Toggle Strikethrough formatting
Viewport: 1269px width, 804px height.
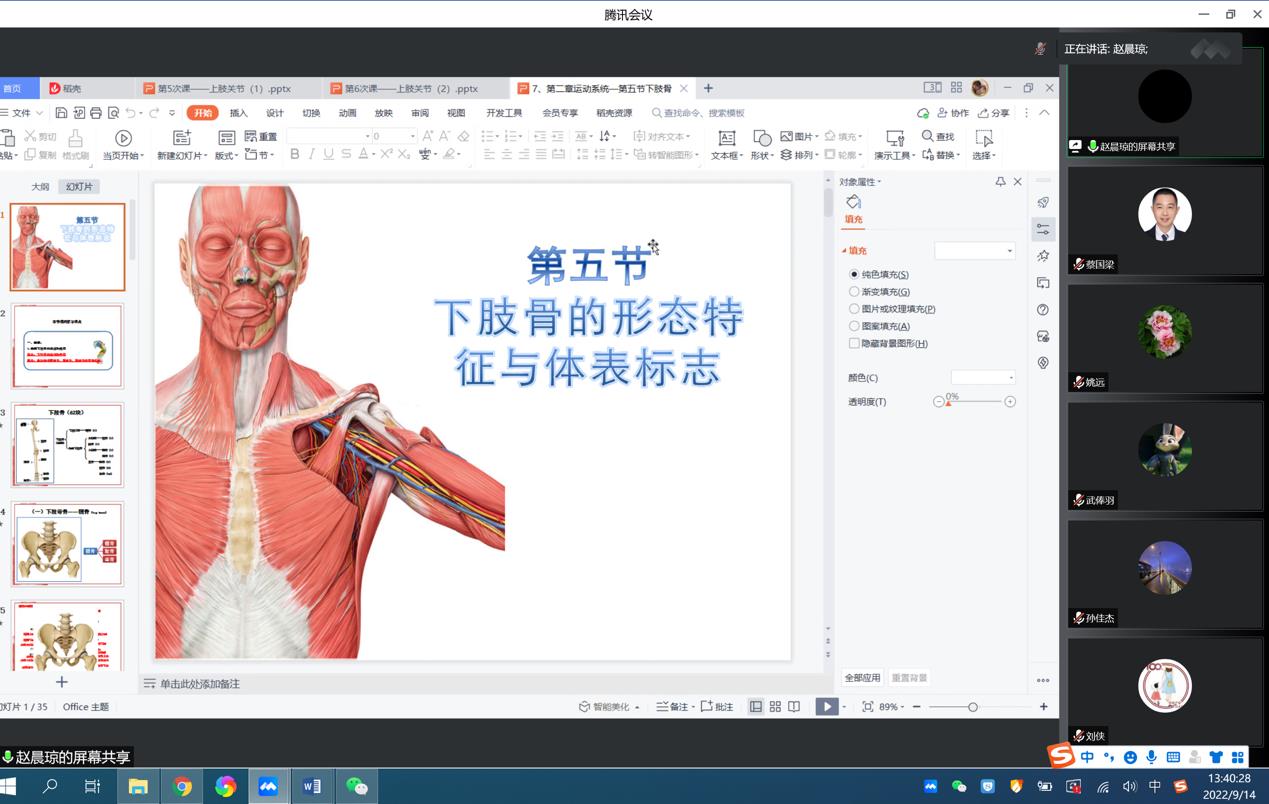345,154
